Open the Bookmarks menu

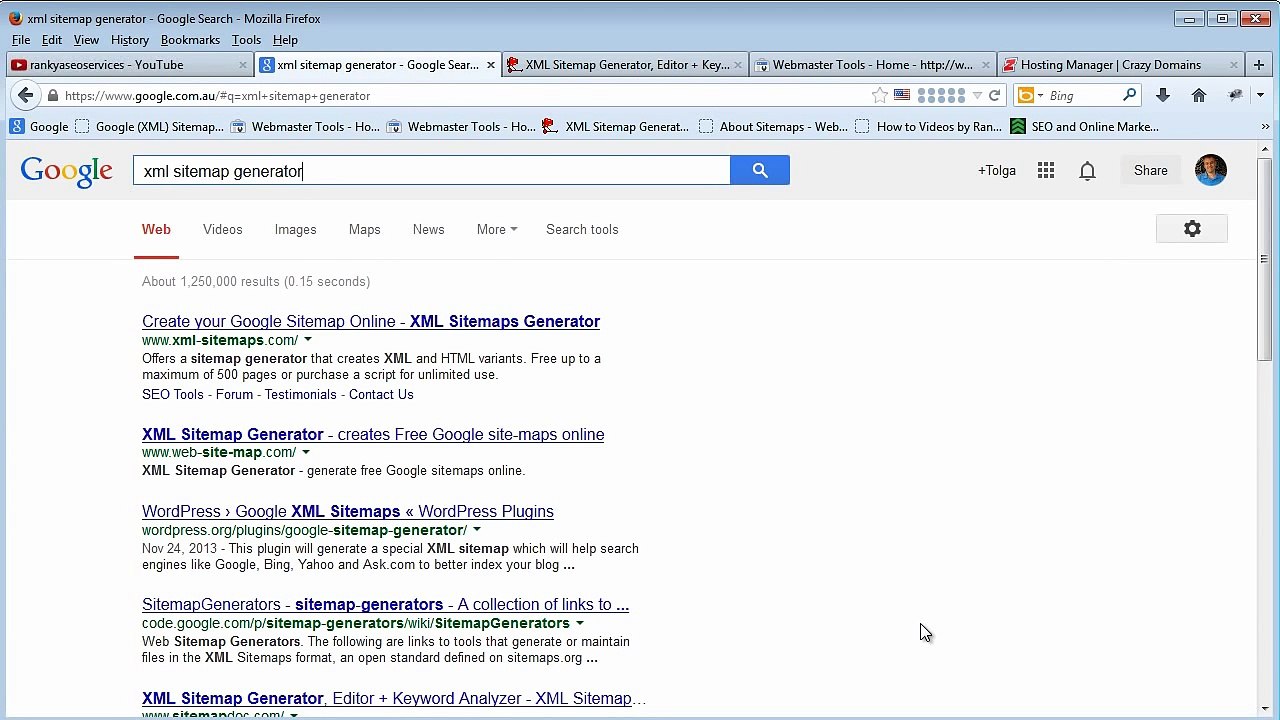(x=190, y=40)
